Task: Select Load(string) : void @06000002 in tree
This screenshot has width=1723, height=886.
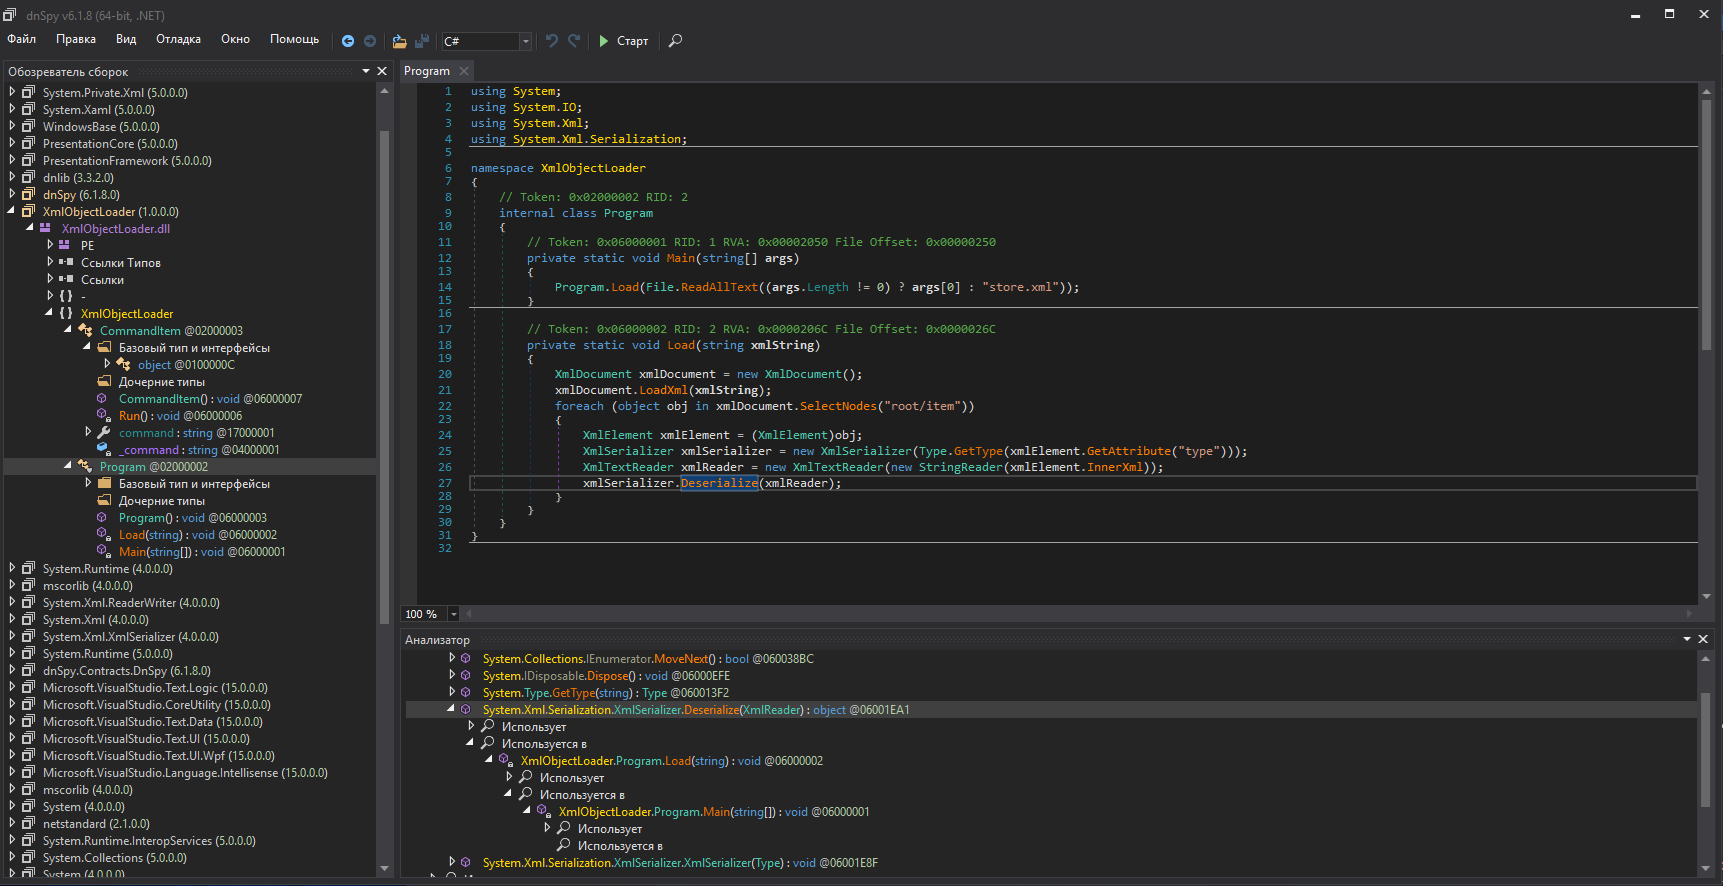Action: 198,535
